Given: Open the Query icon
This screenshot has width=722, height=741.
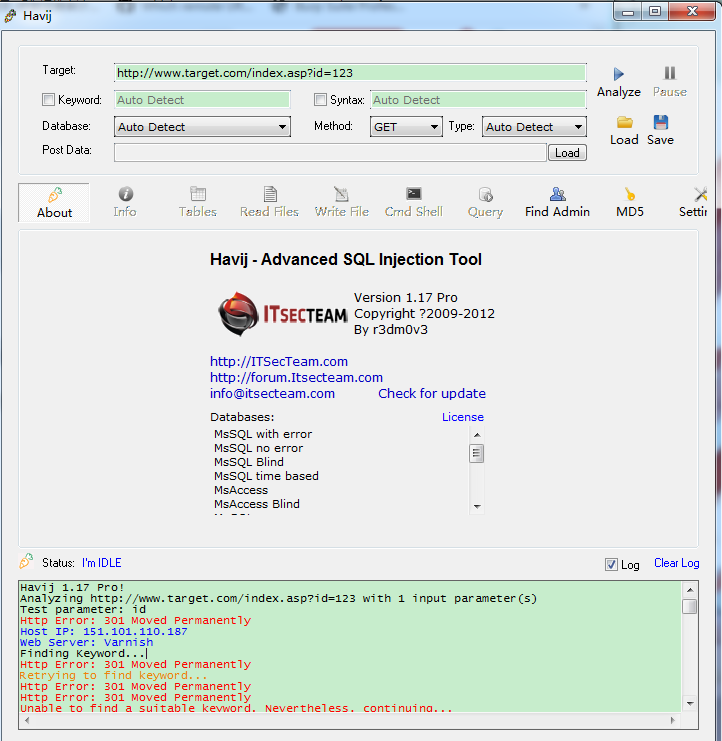Looking at the screenshot, I should pyautogui.click(x=485, y=194).
